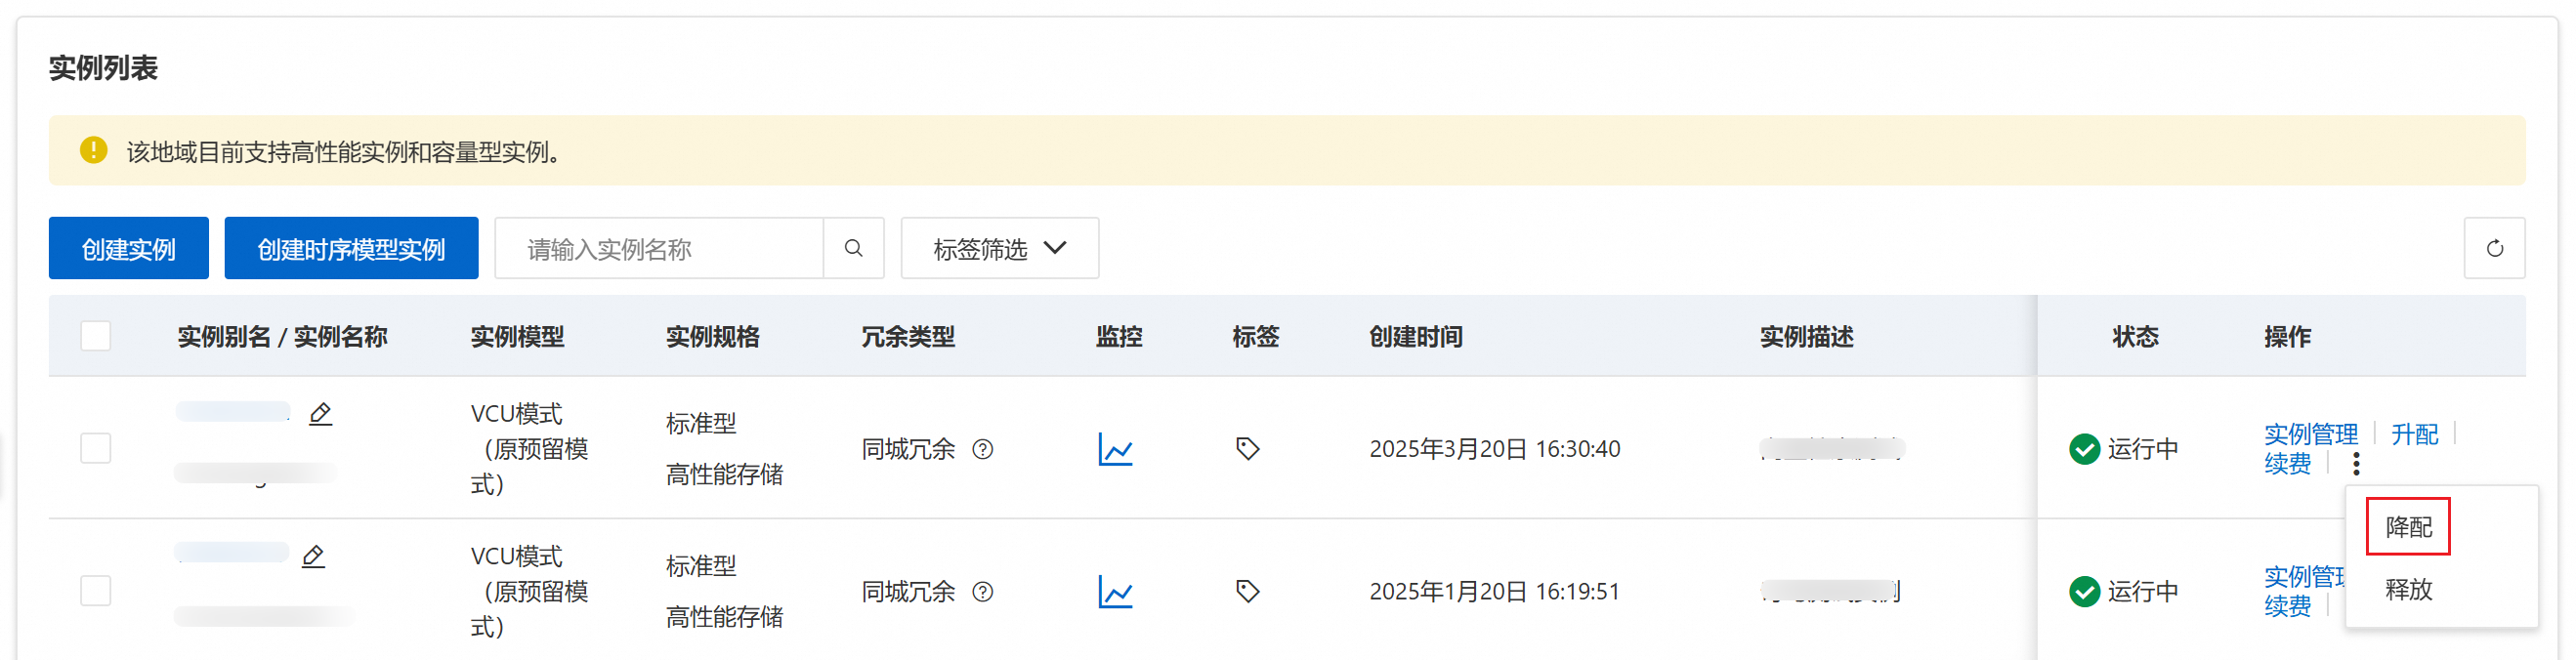Show help for 同城冗余 in first row
This screenshot has width=2576, height=660.
(983, 449)
